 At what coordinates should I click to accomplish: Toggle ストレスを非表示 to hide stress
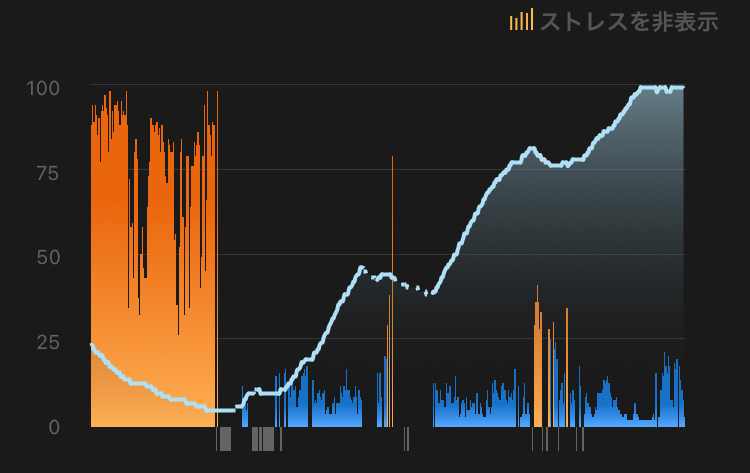(x=629, y=22)
